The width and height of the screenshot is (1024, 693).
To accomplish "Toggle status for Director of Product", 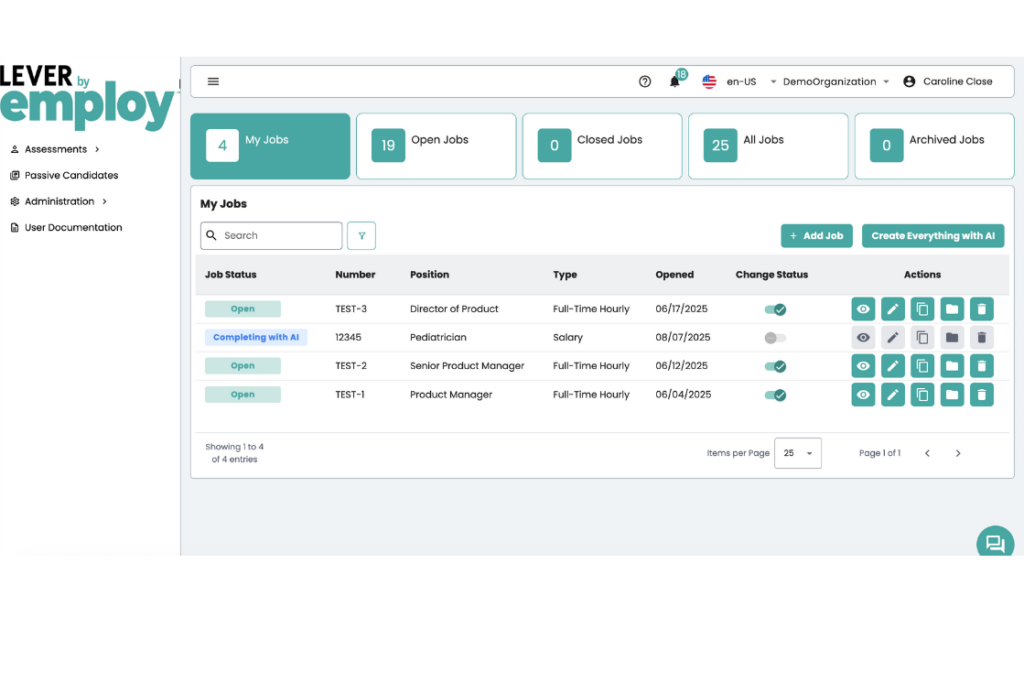I will (x=775, y=309).
